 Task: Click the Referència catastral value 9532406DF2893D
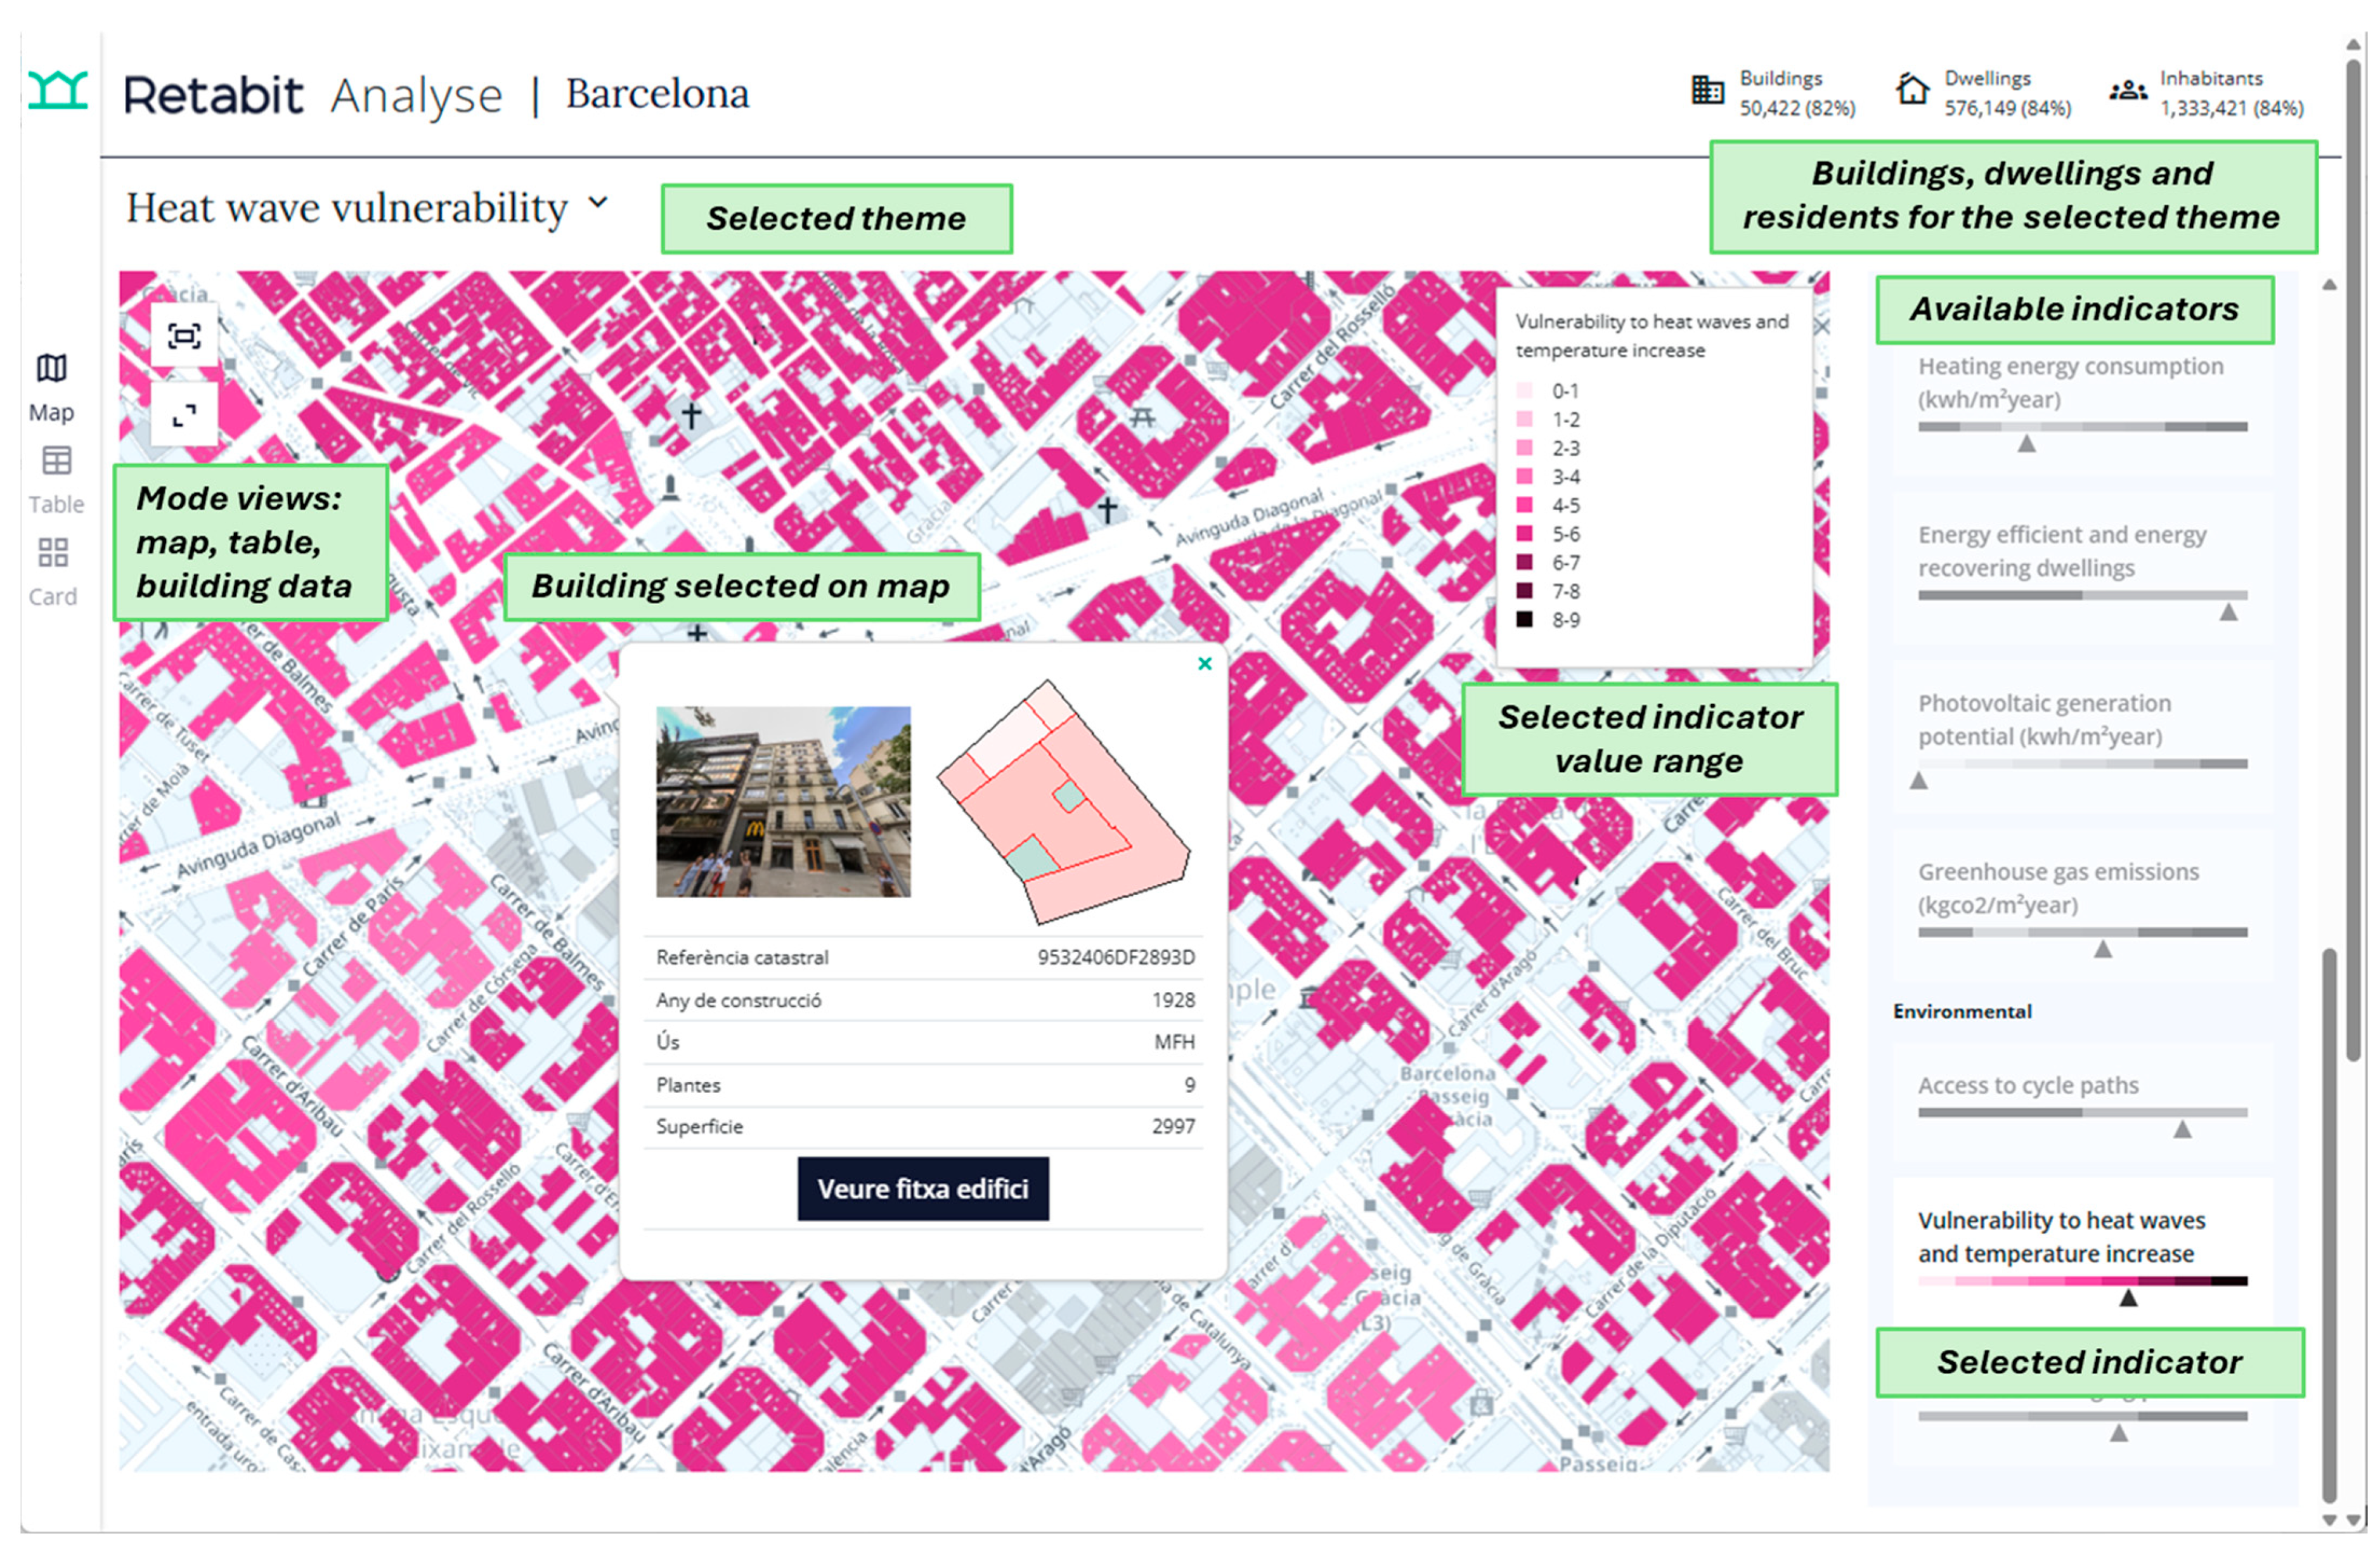point(1116,957)
